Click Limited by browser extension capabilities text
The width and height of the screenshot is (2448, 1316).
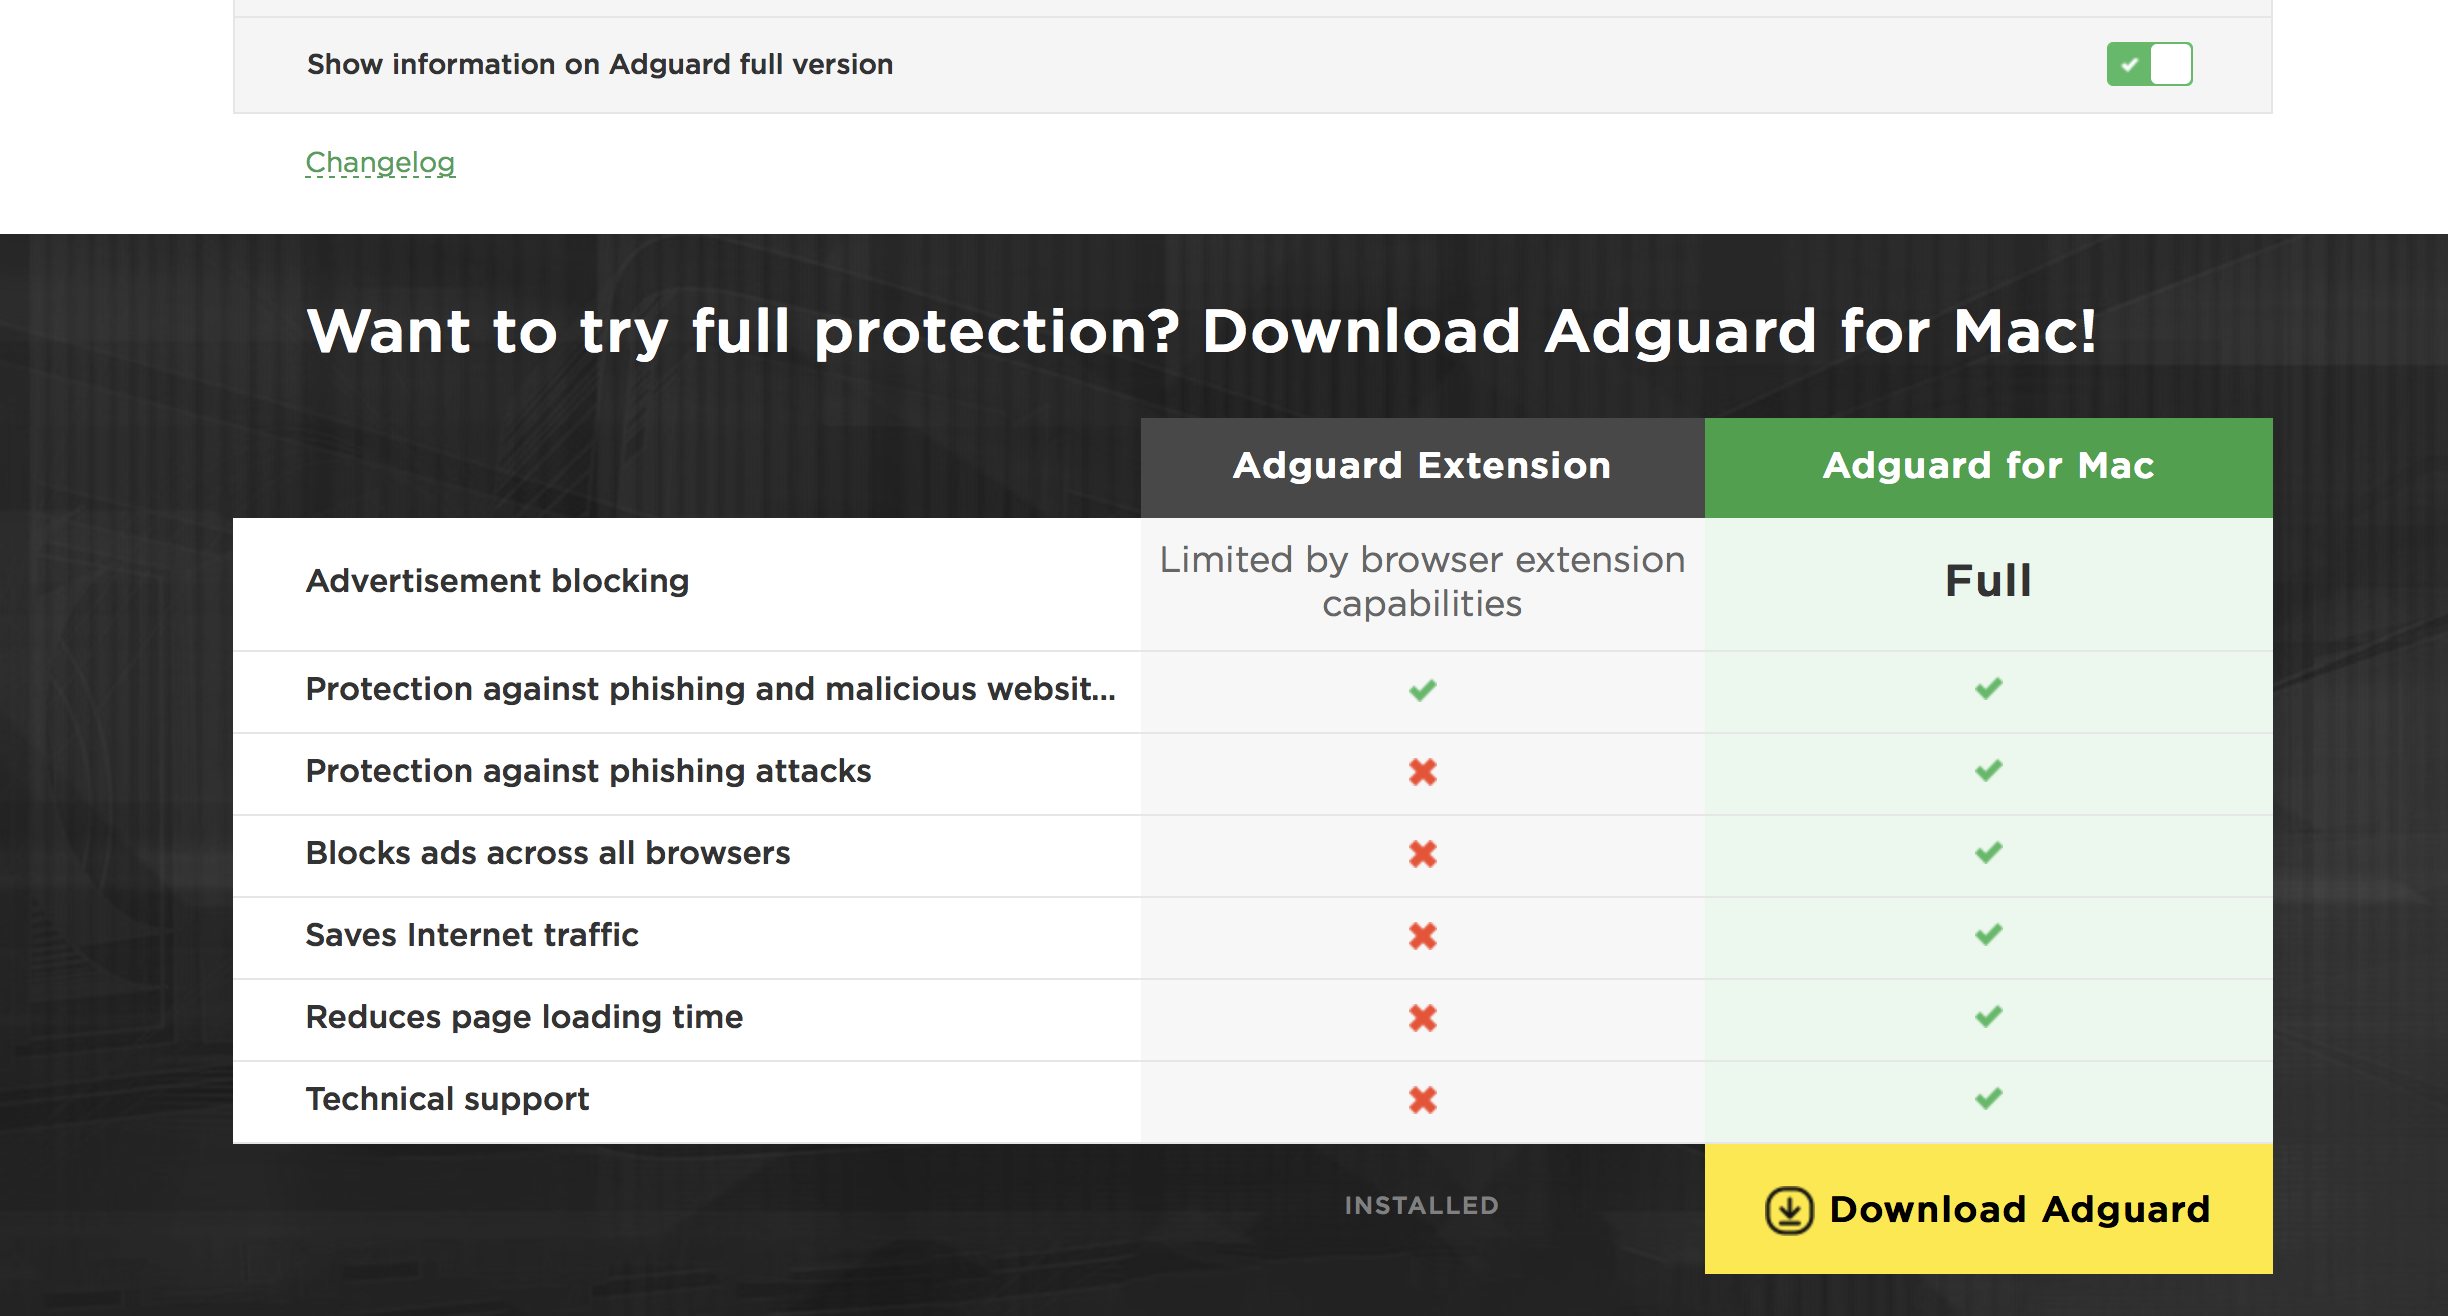(x=1422, y=582)
